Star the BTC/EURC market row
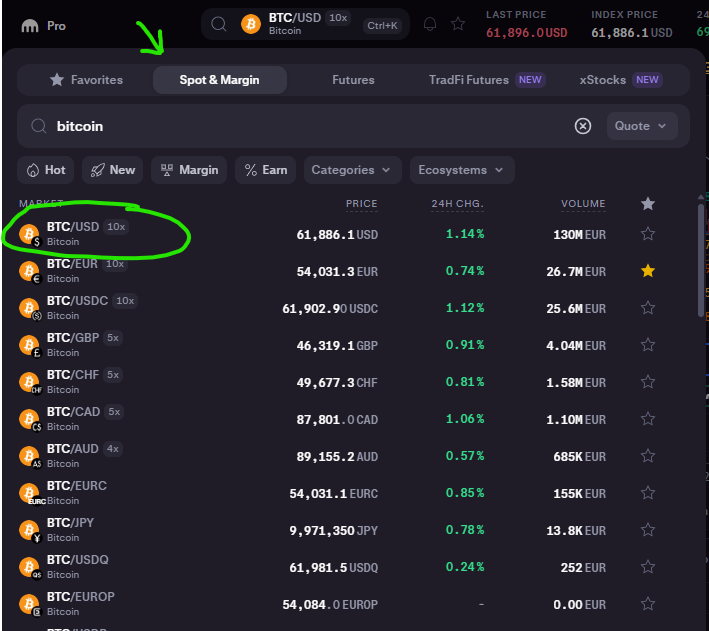Screen dimensions: 709x631 pyautogui.click(x=648, y=493)
